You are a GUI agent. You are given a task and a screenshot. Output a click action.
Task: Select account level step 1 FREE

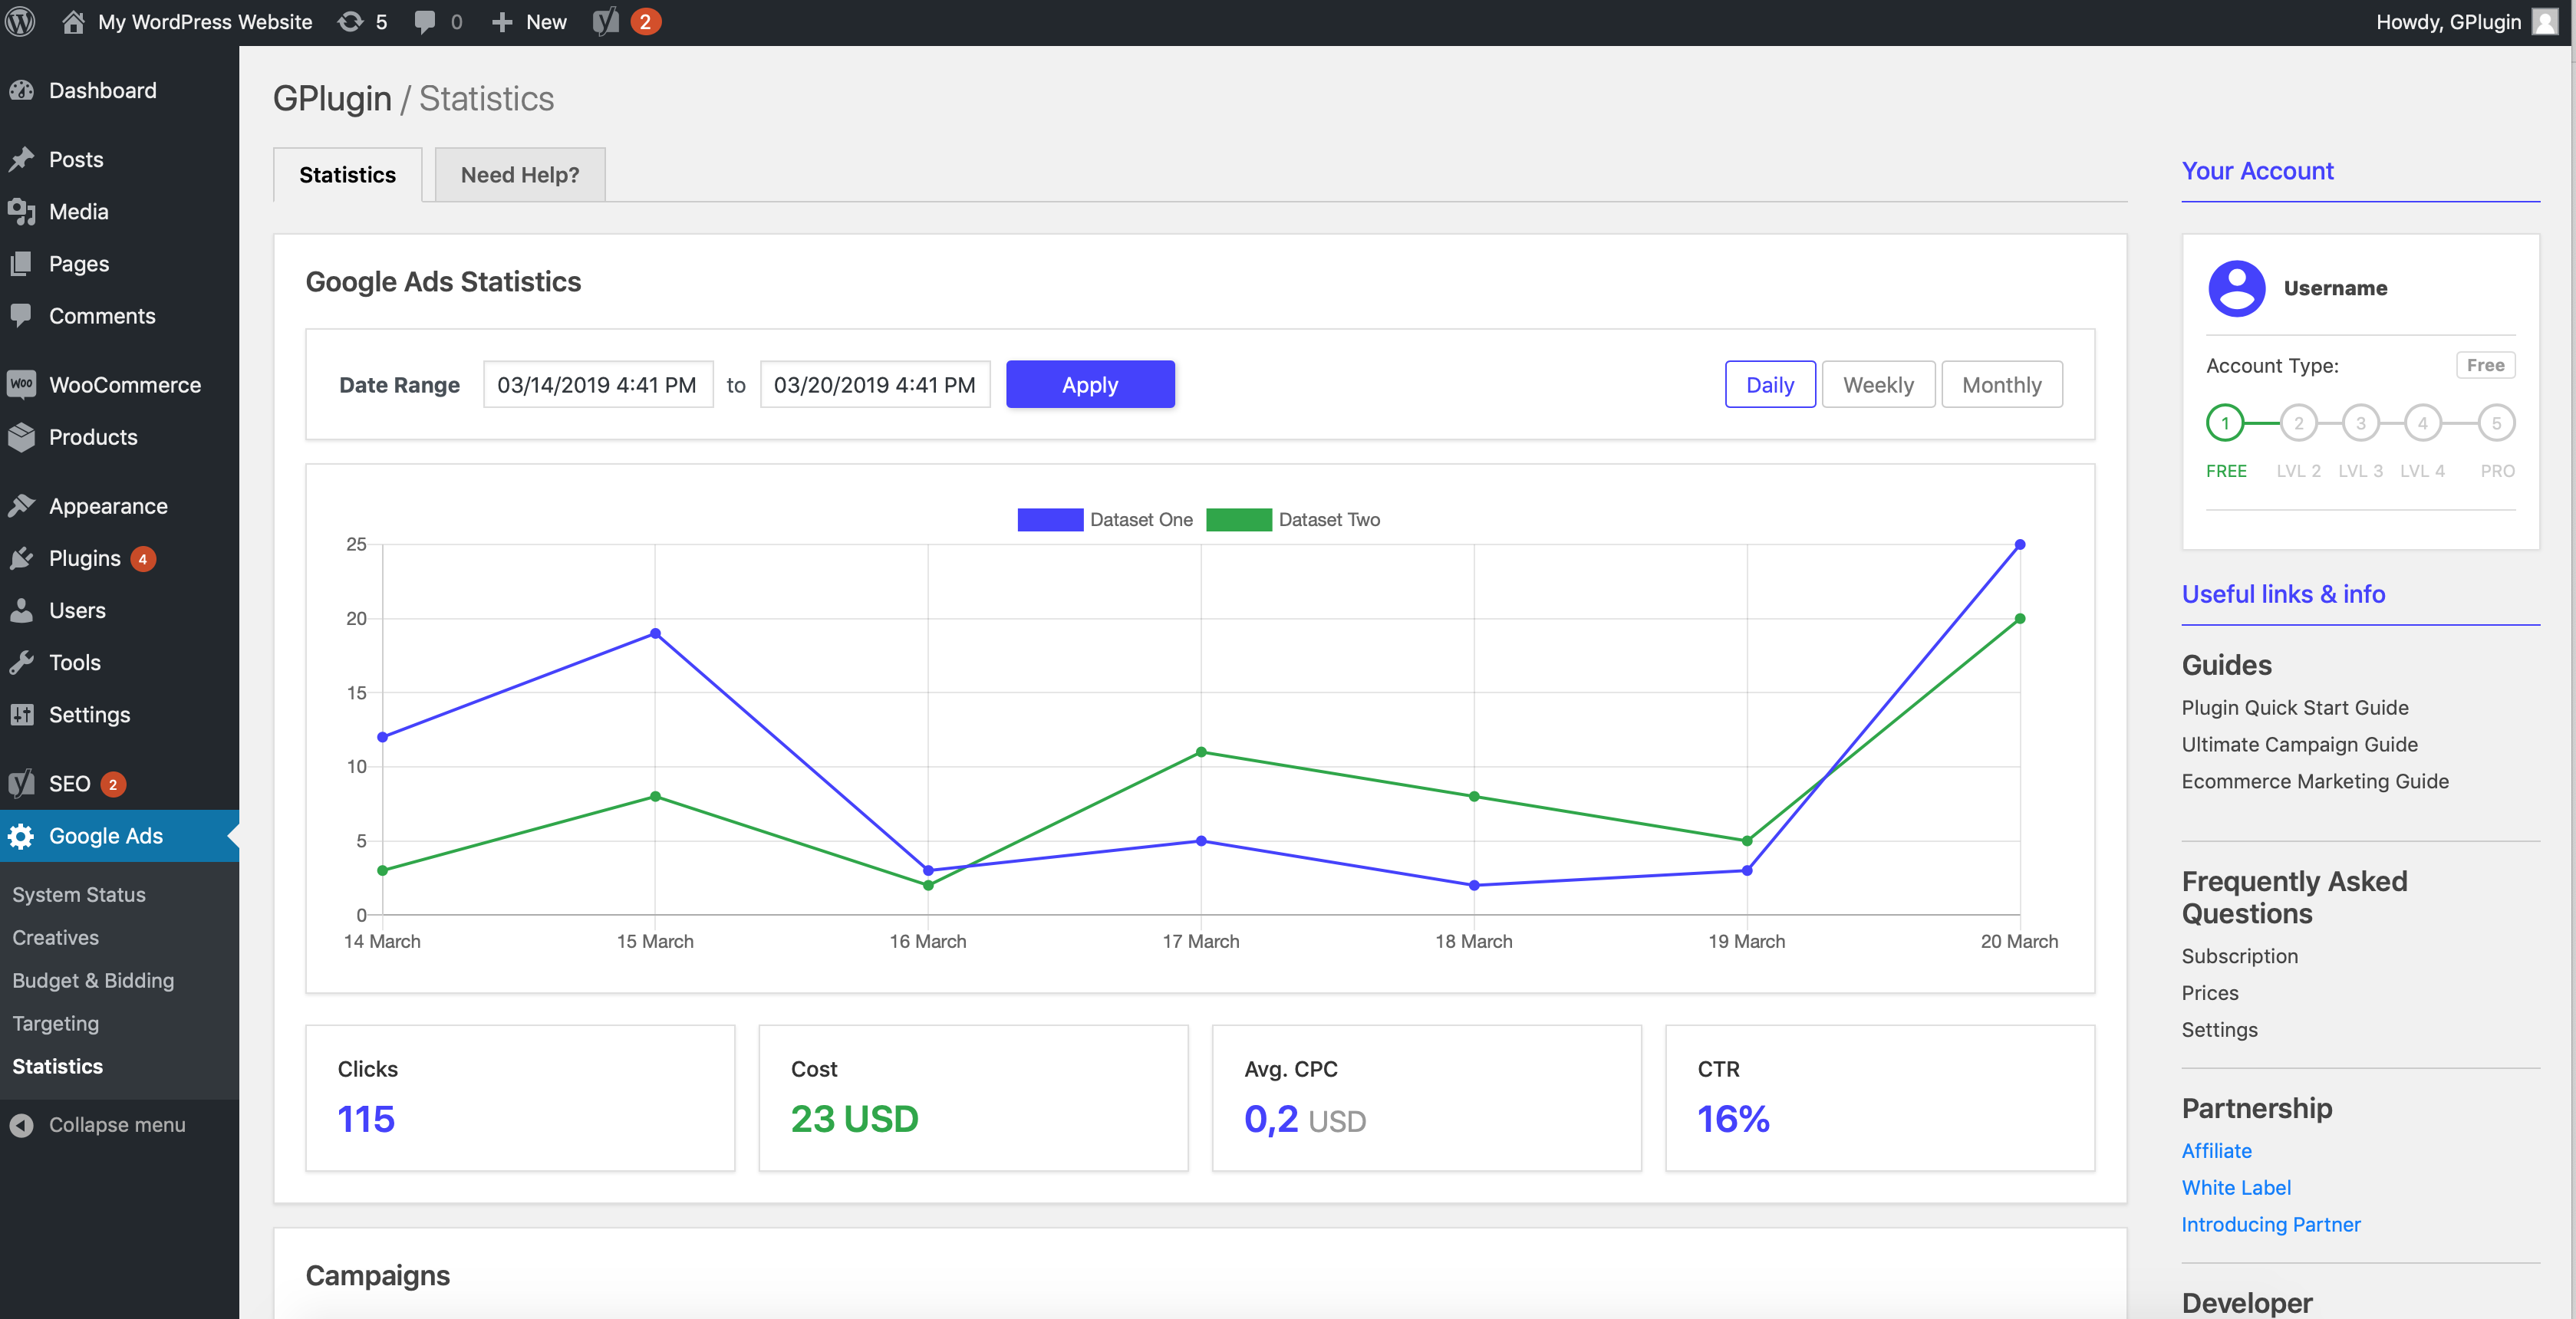tap(2225, 423)
